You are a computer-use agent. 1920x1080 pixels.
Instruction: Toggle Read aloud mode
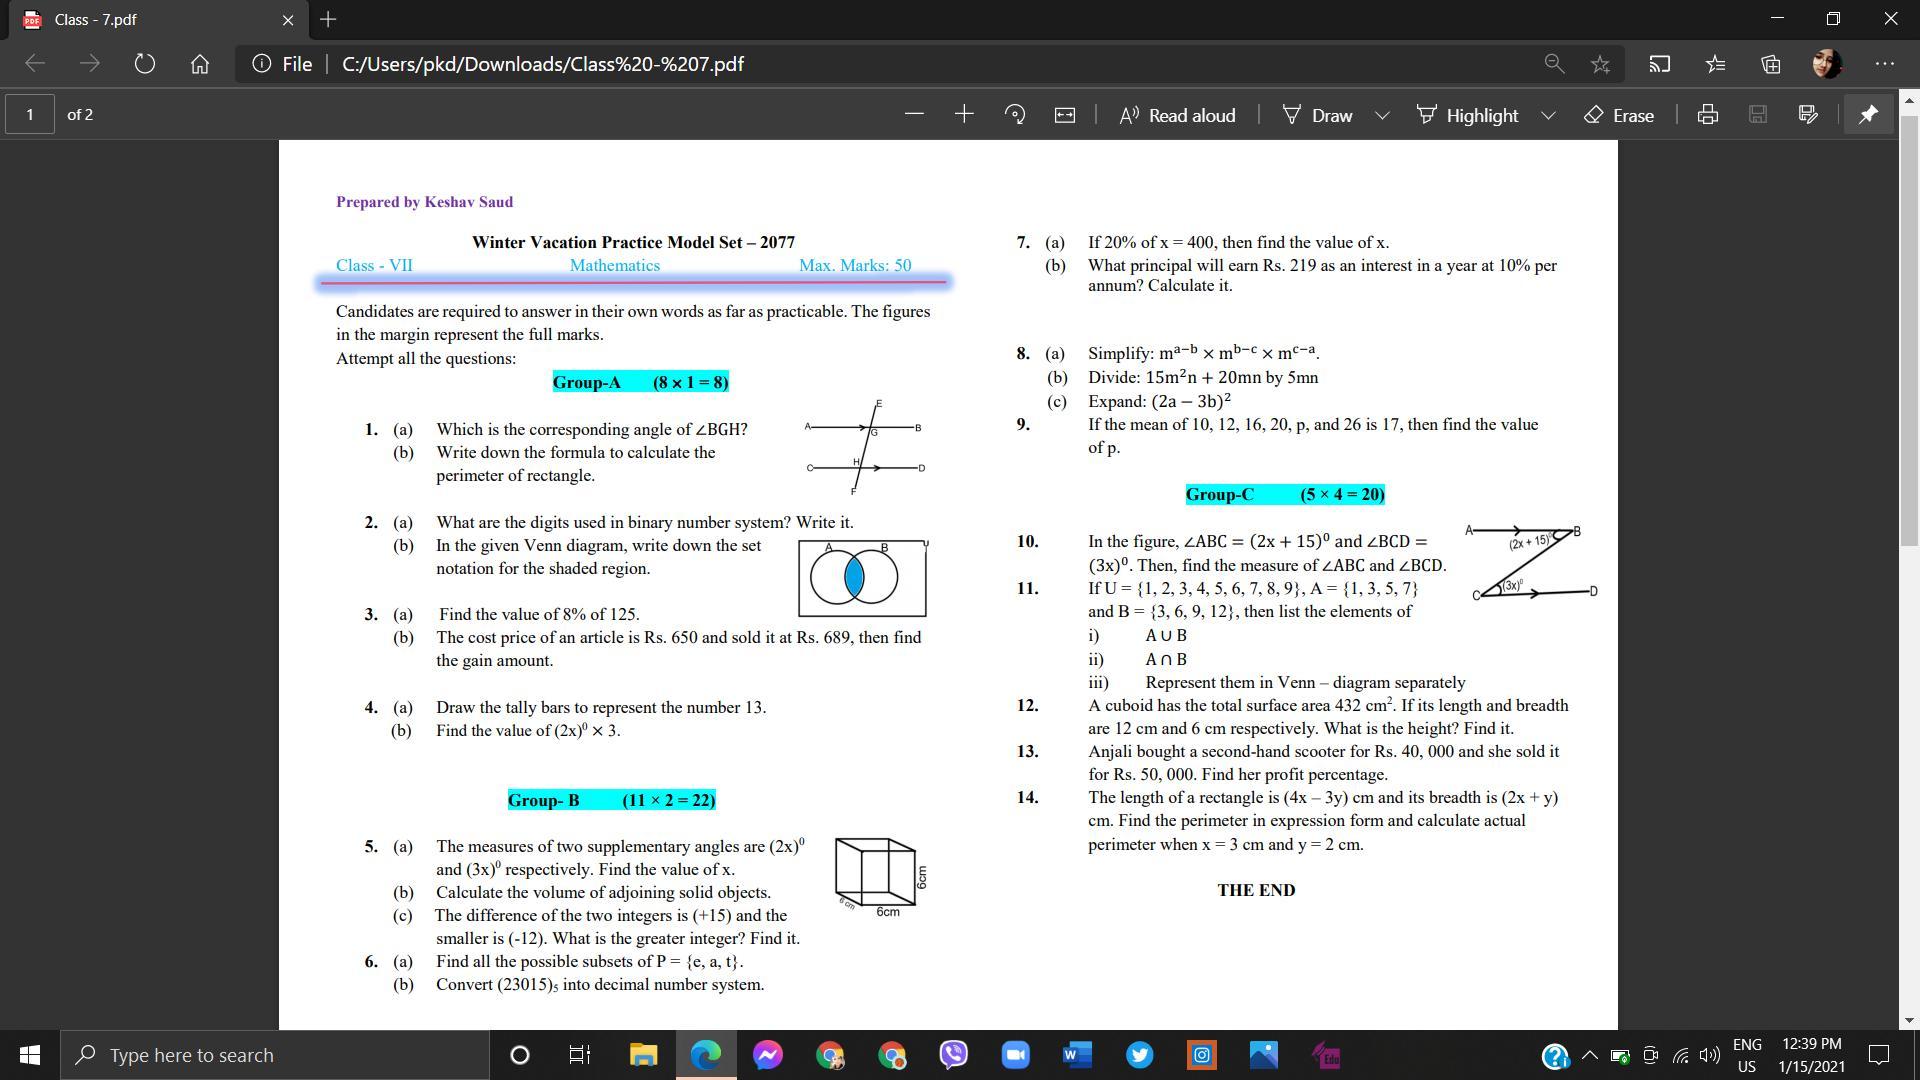pos(1177,115)
